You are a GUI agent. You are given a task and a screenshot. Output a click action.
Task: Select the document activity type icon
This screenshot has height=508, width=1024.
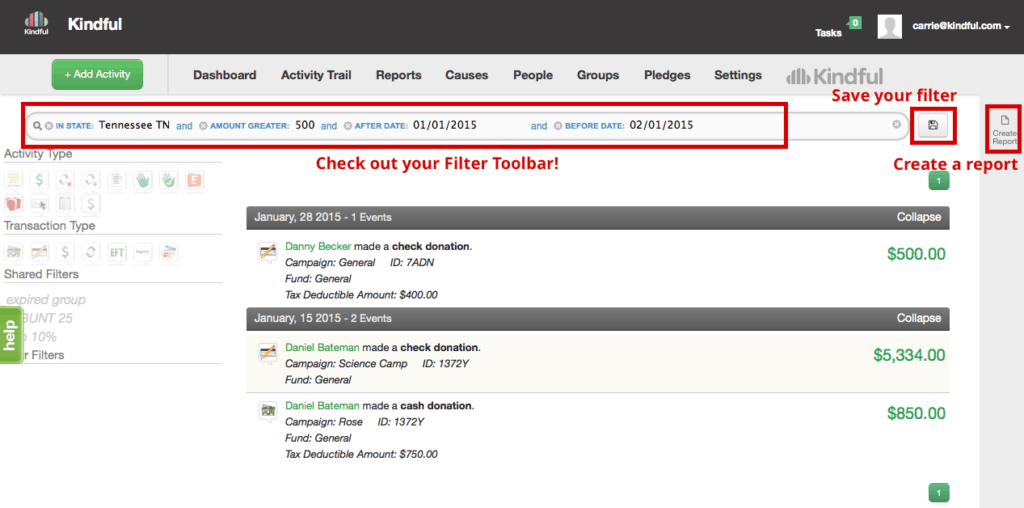[x=117, y=181]
